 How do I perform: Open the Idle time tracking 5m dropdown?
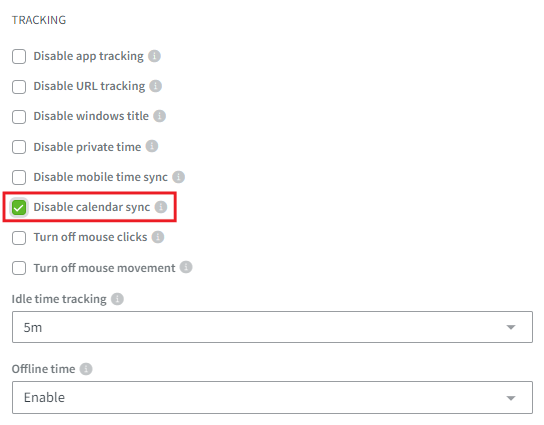tap(272, 327)
